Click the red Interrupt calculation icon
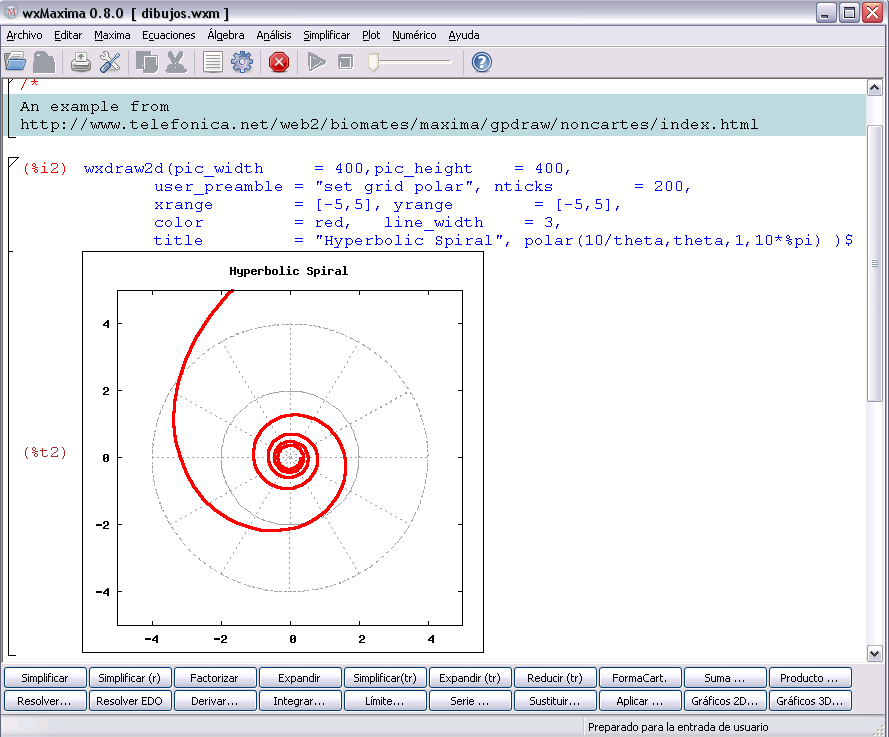This screenshot has width=889, height=737. (279, 62)
